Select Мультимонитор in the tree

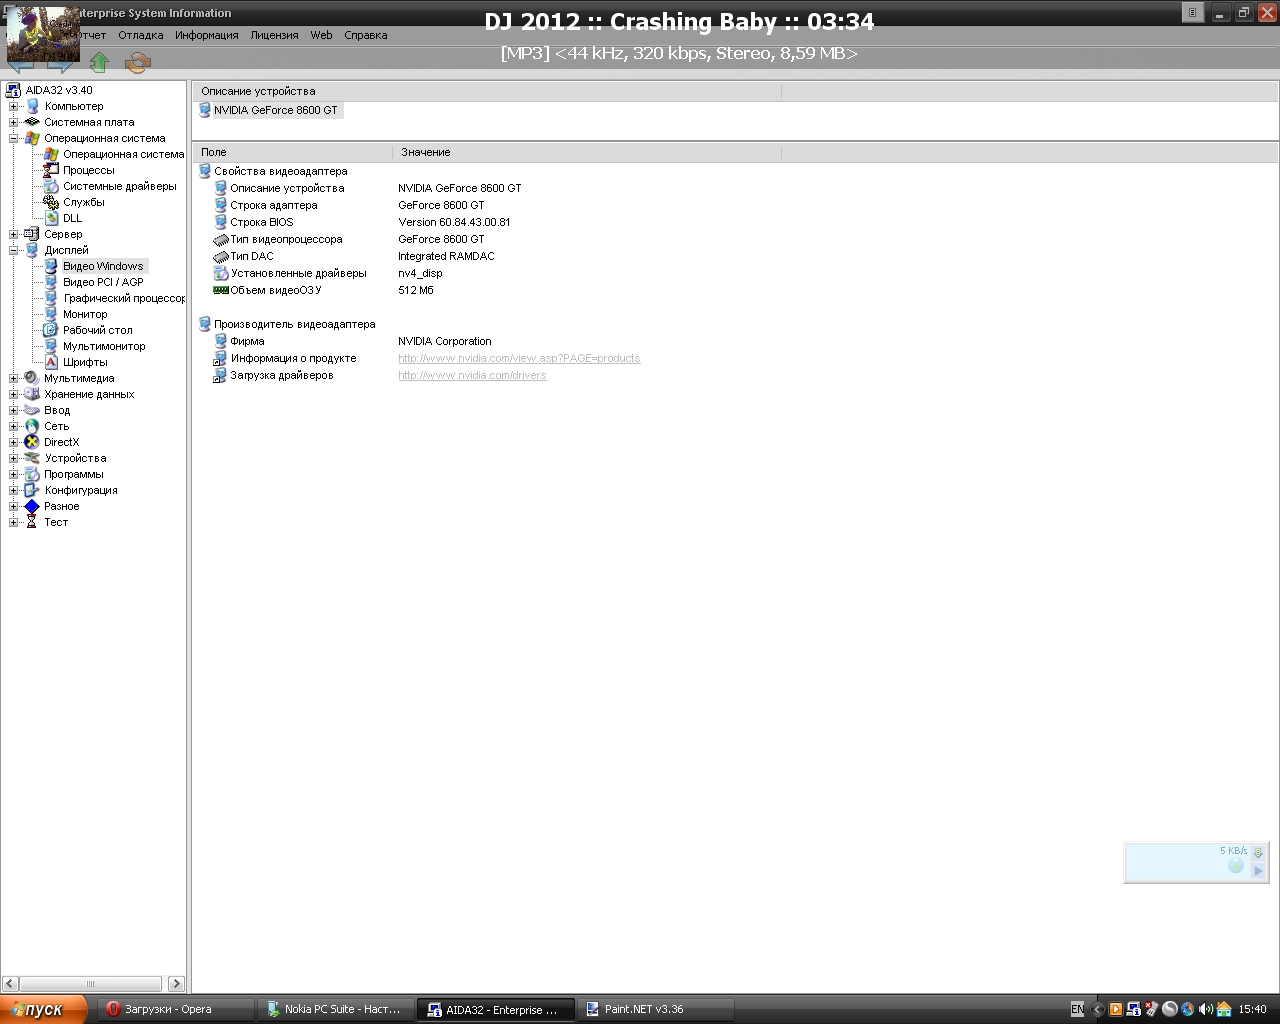104,346
